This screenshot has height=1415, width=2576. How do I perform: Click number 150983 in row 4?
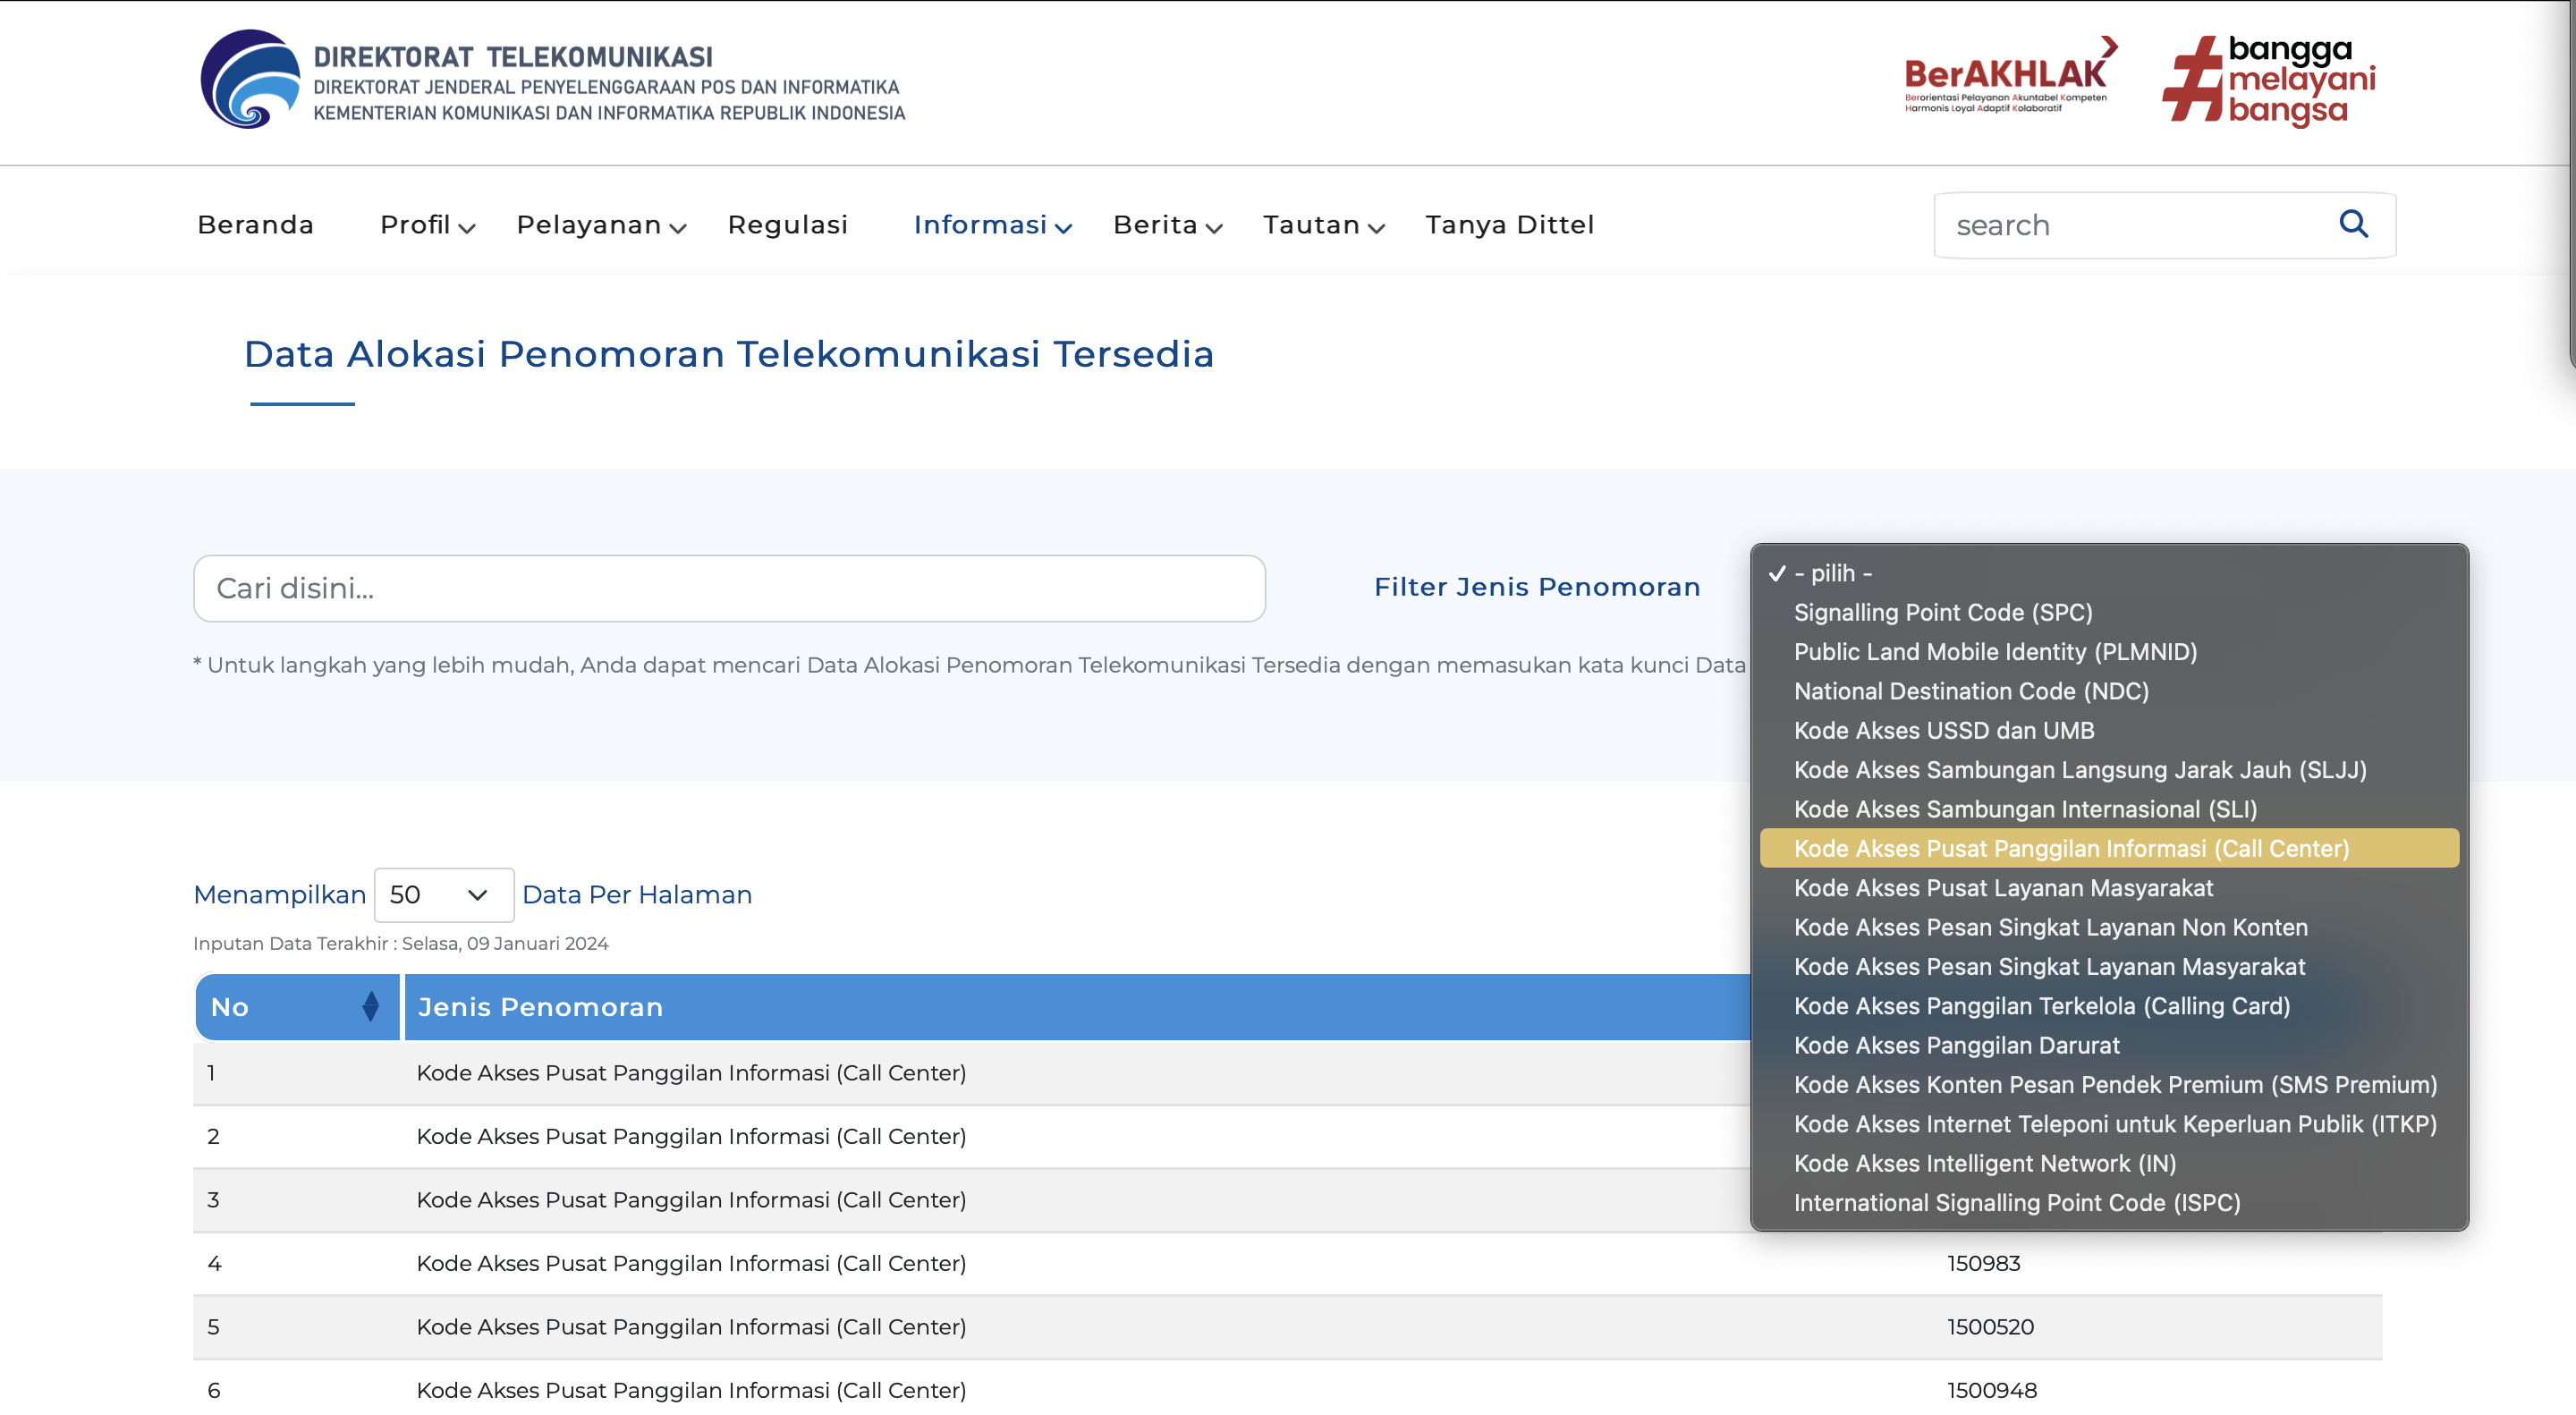1983,1263
